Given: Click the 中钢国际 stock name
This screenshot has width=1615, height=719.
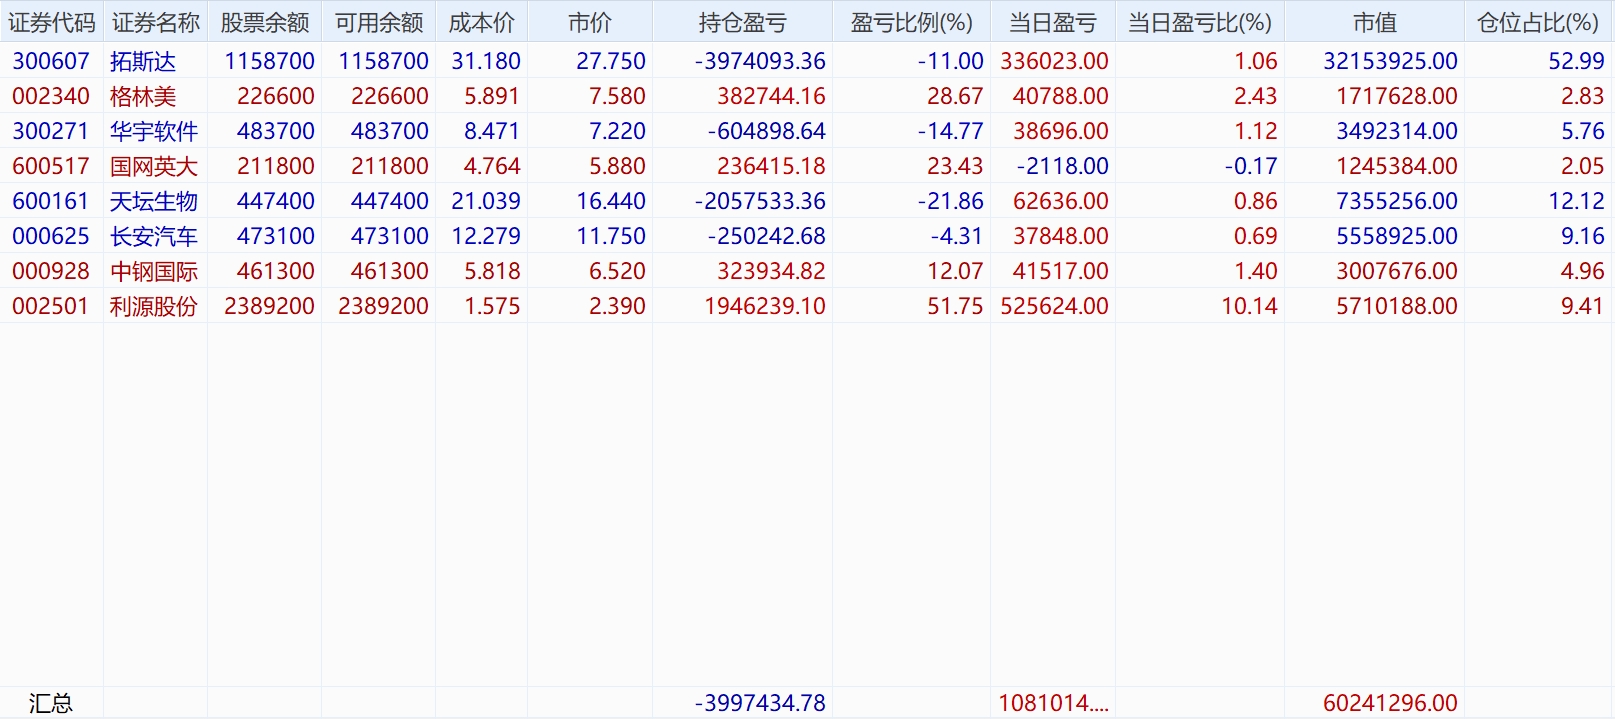Looking at the screenshot, I should point(154,271).
